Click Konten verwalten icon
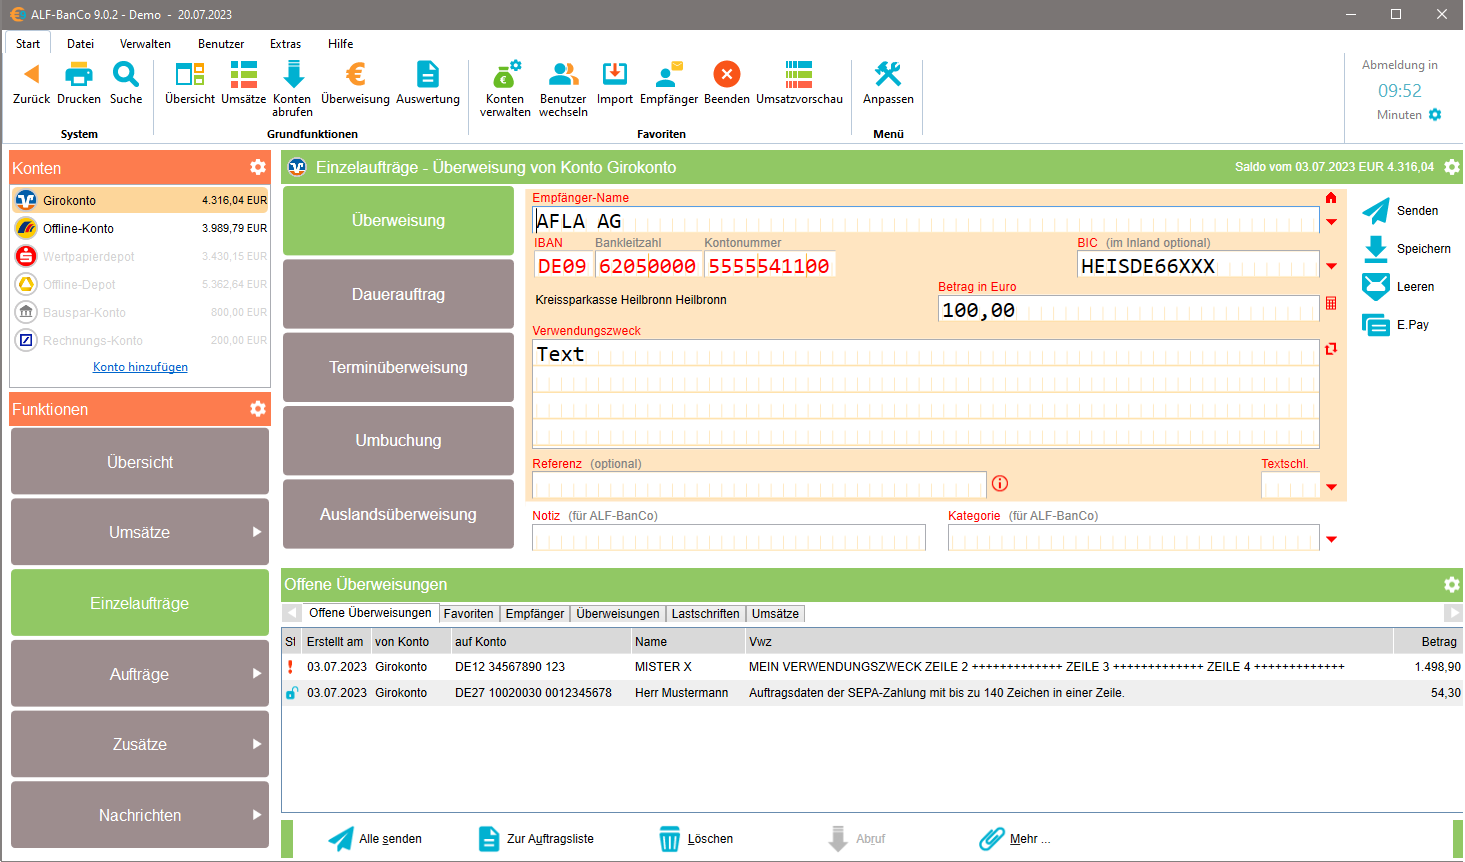Viewport: 1465px width, 862px height. 505,74
